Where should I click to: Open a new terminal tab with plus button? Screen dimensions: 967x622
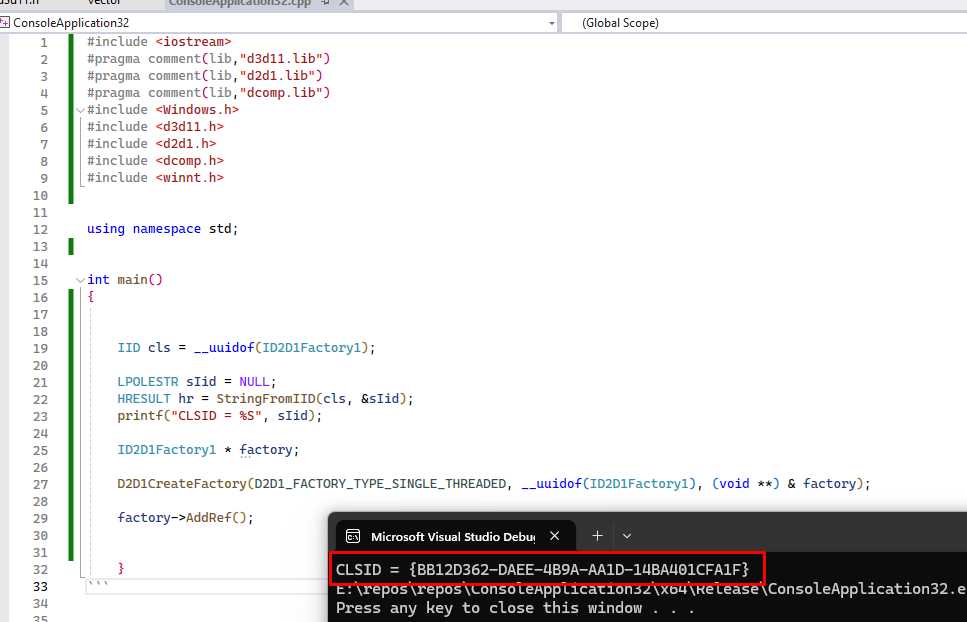click(597, 536)
